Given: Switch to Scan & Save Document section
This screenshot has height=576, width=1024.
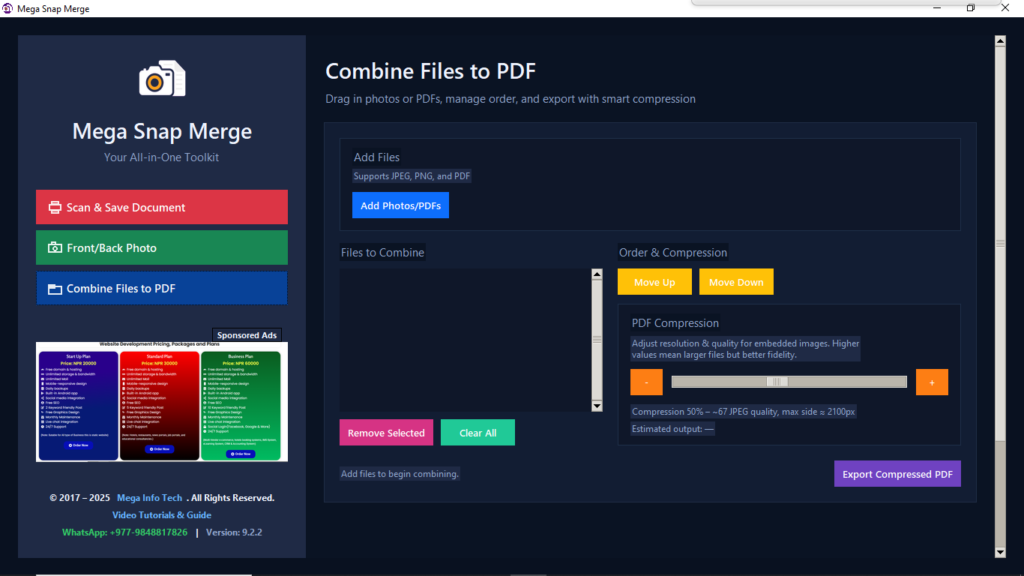Looking at the screenshot, I should [x=161, y=207].
